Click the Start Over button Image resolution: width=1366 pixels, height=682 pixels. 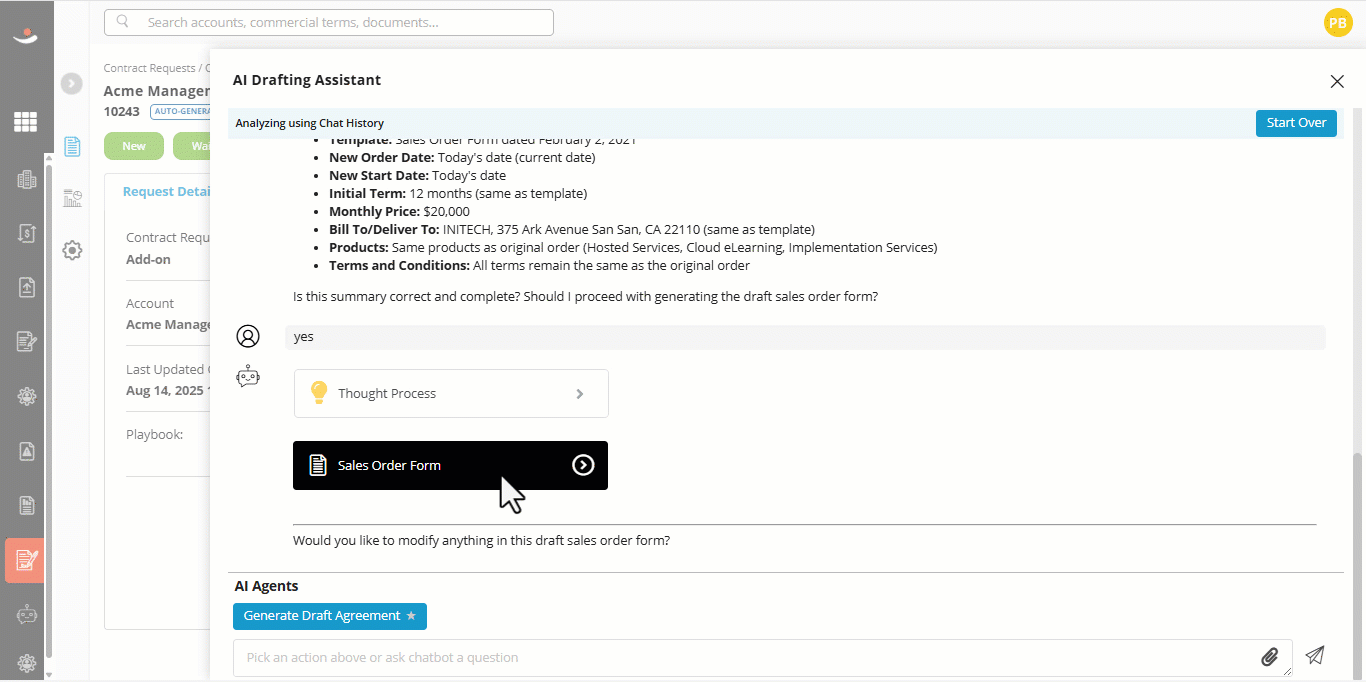(x=1296, y=123)
